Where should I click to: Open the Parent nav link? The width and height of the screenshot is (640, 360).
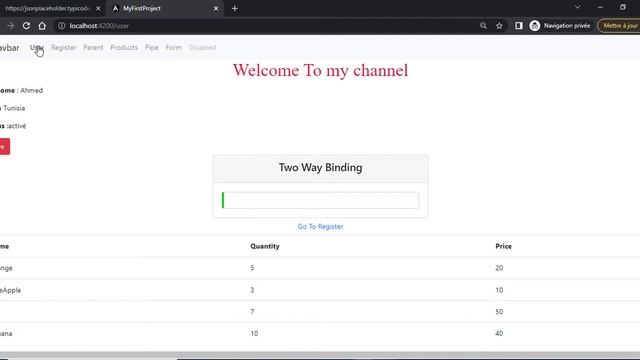tap(93, 47)
